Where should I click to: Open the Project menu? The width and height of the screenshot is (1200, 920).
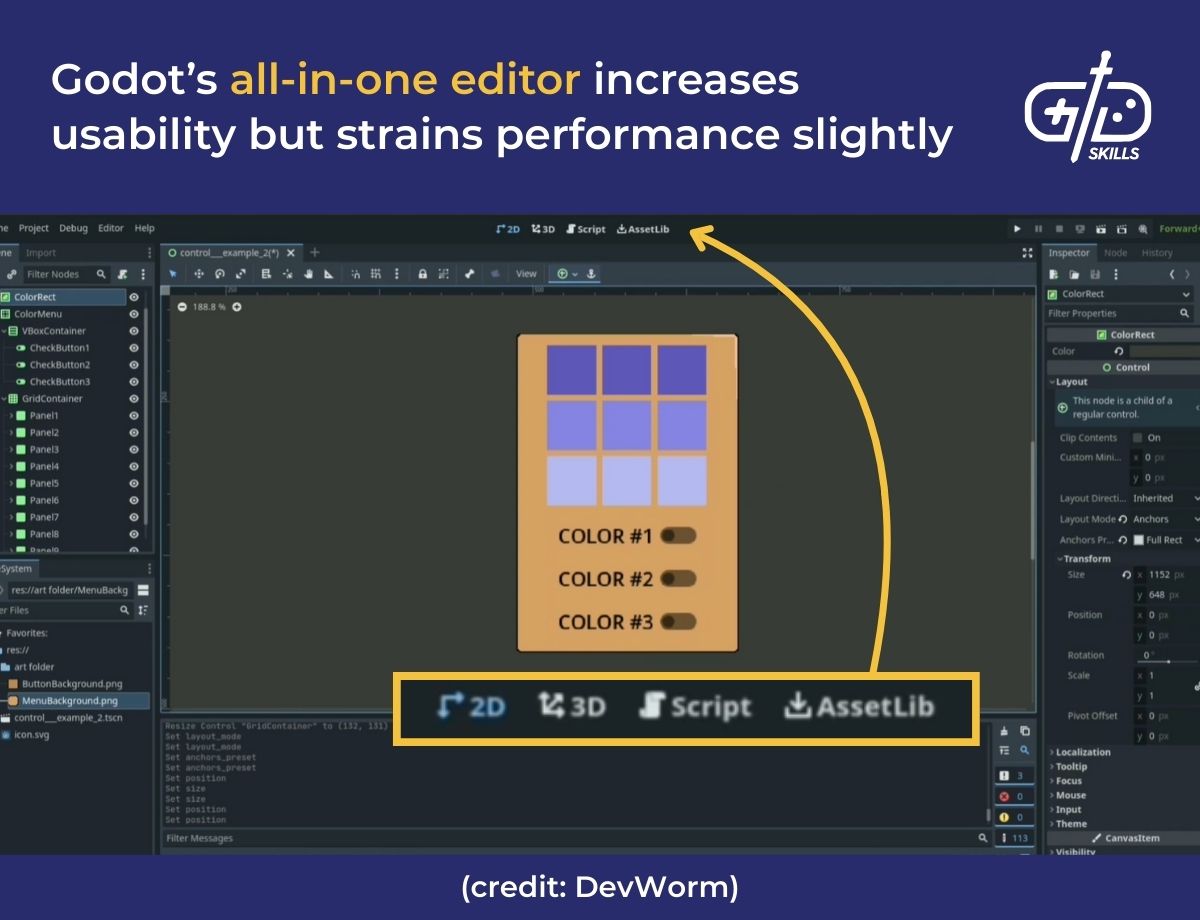pos(34,228)
